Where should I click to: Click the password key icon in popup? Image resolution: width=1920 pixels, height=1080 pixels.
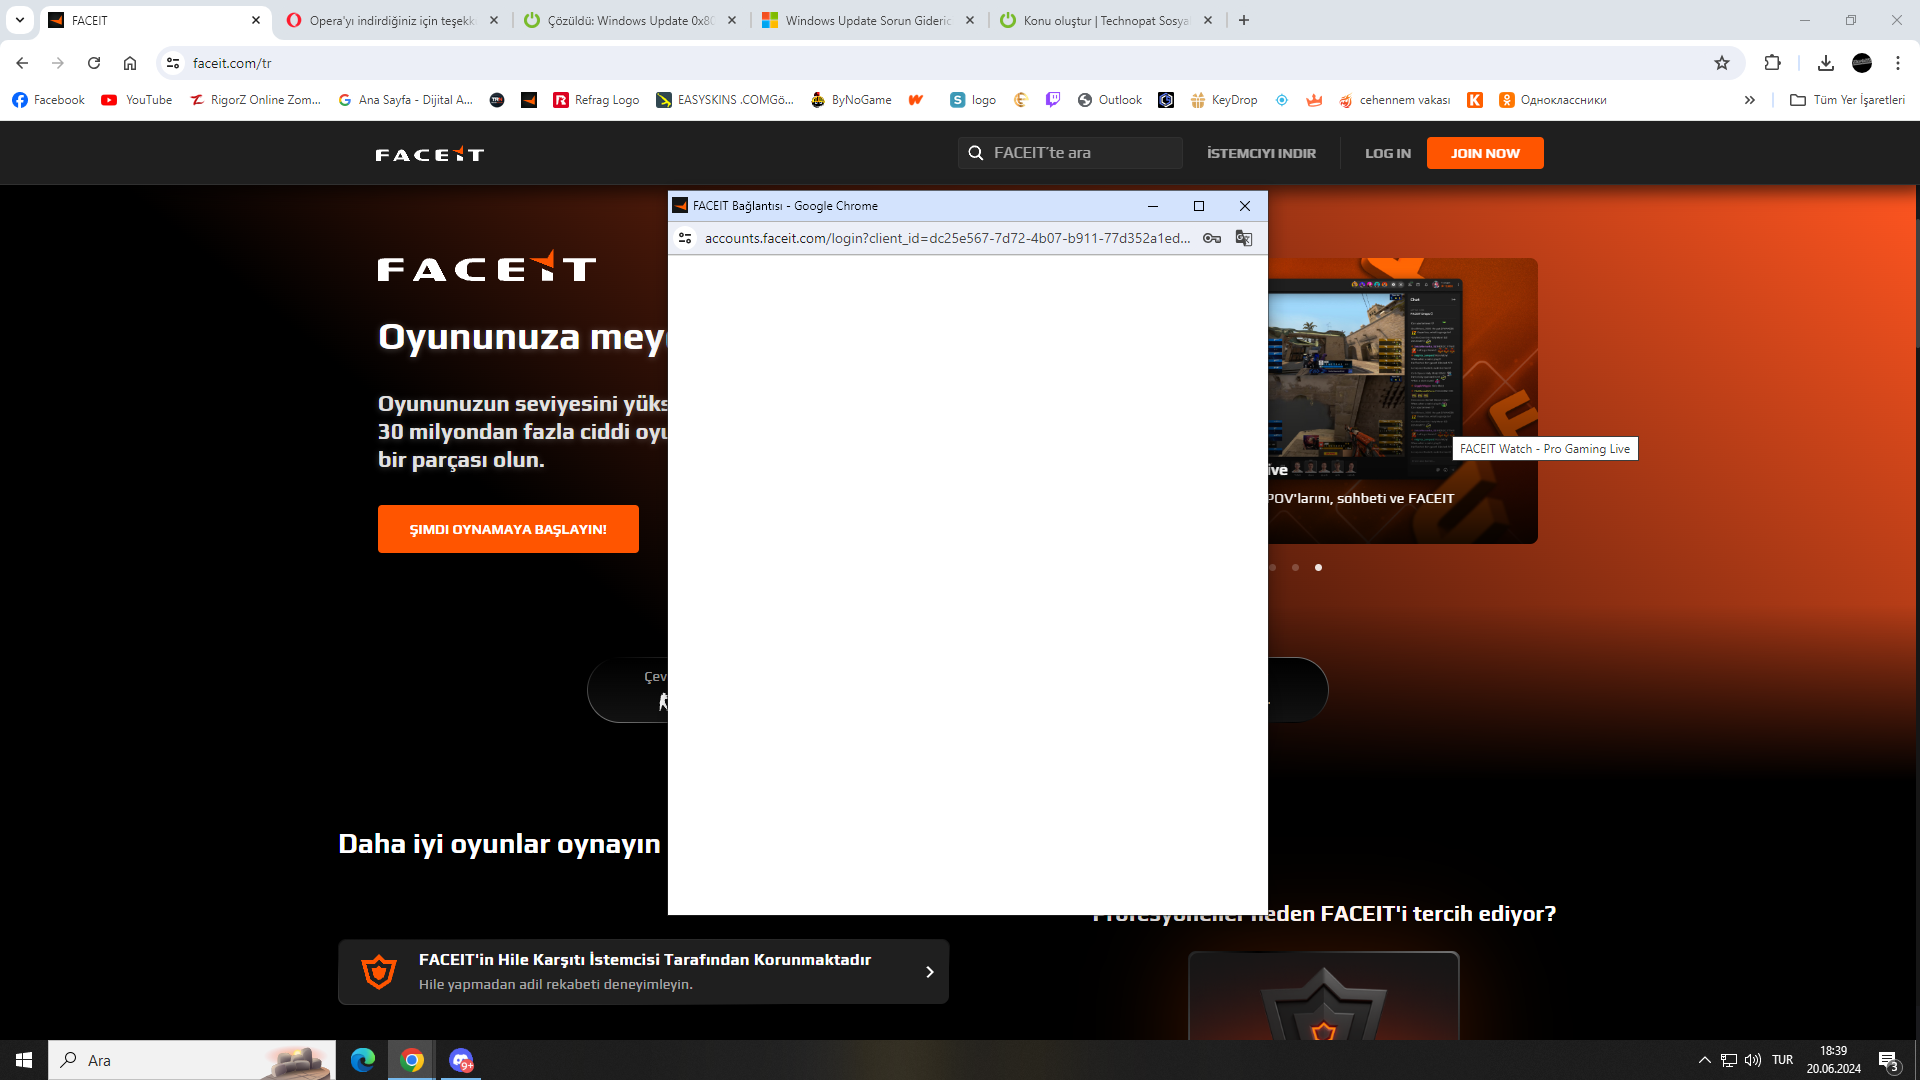click(x=1212, y=238)
